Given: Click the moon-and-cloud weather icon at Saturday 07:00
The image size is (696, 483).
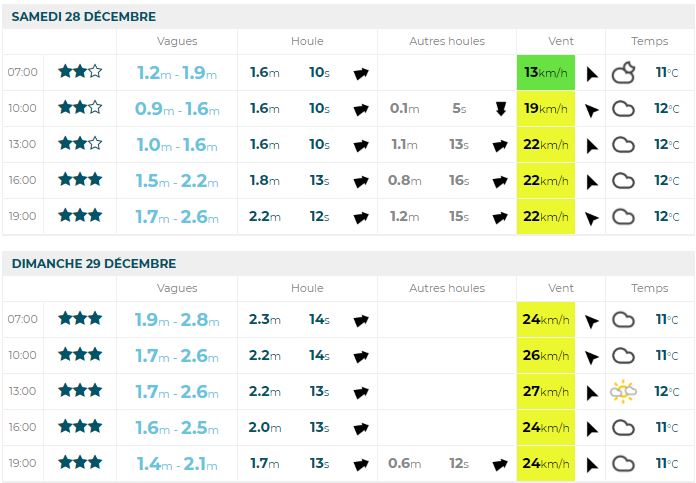Looking at the screenshot, I should click(x=624, y=72).
